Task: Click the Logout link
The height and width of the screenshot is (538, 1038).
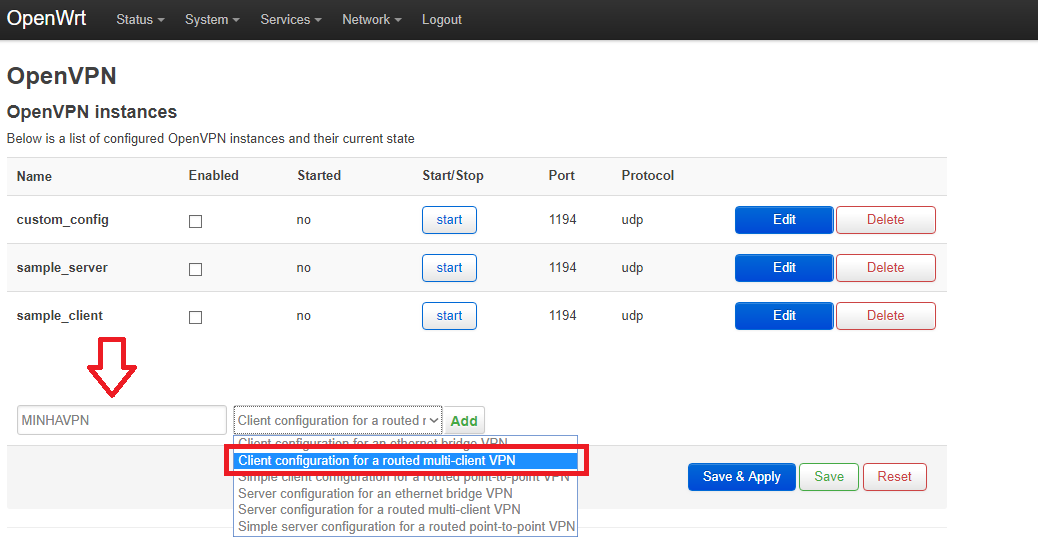Action: click(x=442, y=20)
